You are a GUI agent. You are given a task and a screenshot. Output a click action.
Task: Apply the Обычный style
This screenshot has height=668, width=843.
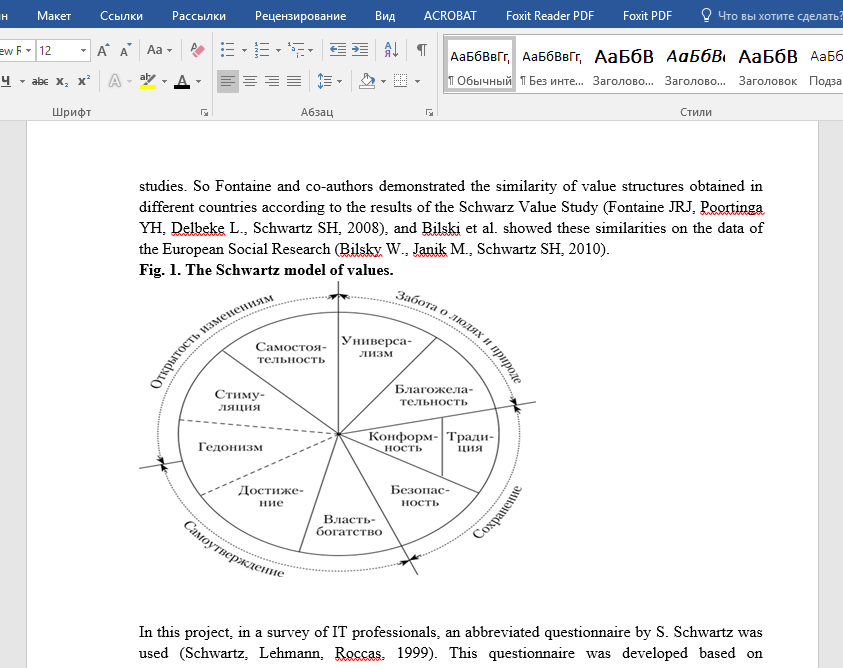(480, 65)
